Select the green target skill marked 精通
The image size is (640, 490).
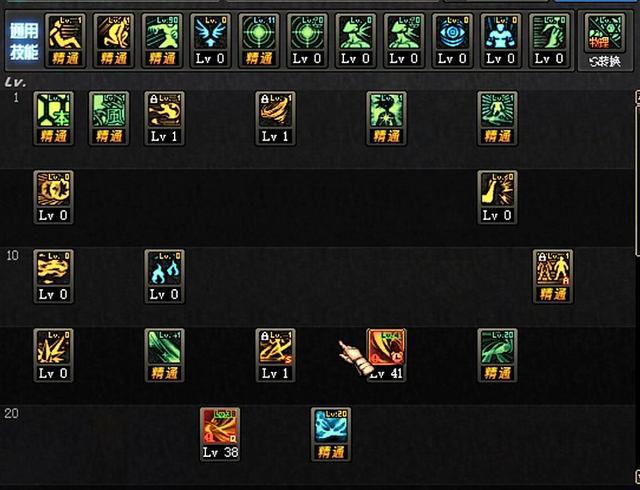259,40
